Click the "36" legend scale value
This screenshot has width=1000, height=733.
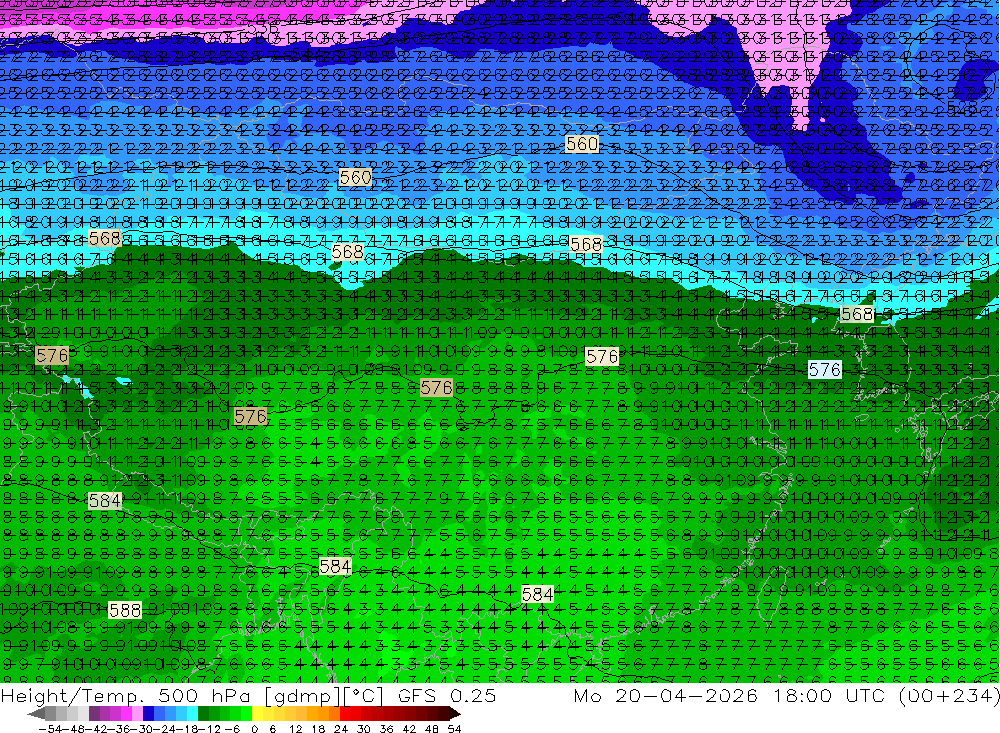point(386,729)
